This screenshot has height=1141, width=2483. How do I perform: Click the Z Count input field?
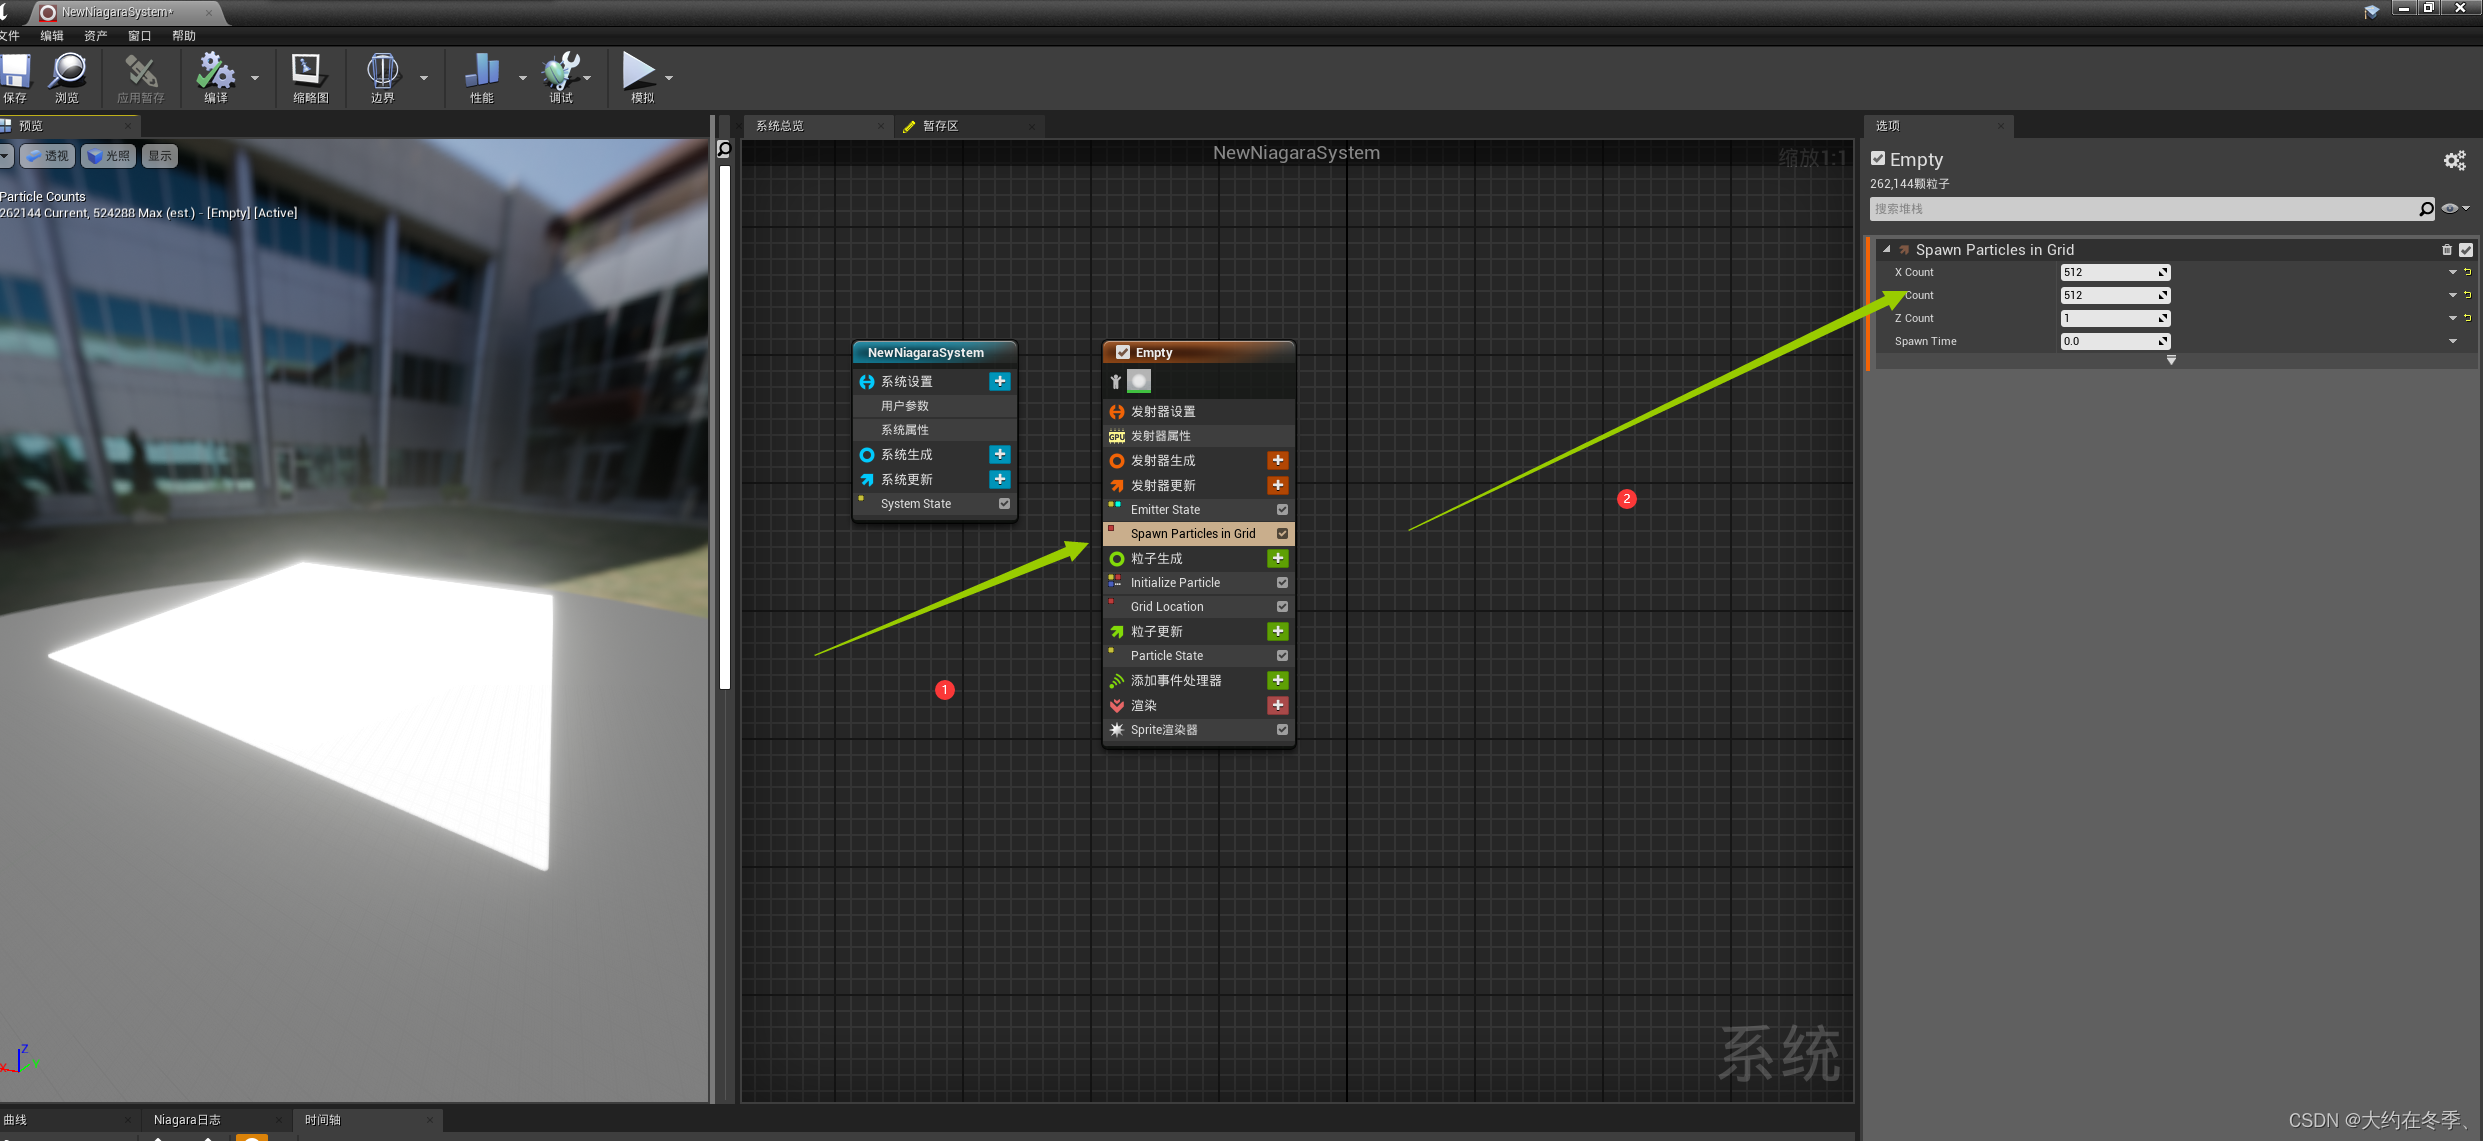pyautogui.click(x=2110, y=318)
